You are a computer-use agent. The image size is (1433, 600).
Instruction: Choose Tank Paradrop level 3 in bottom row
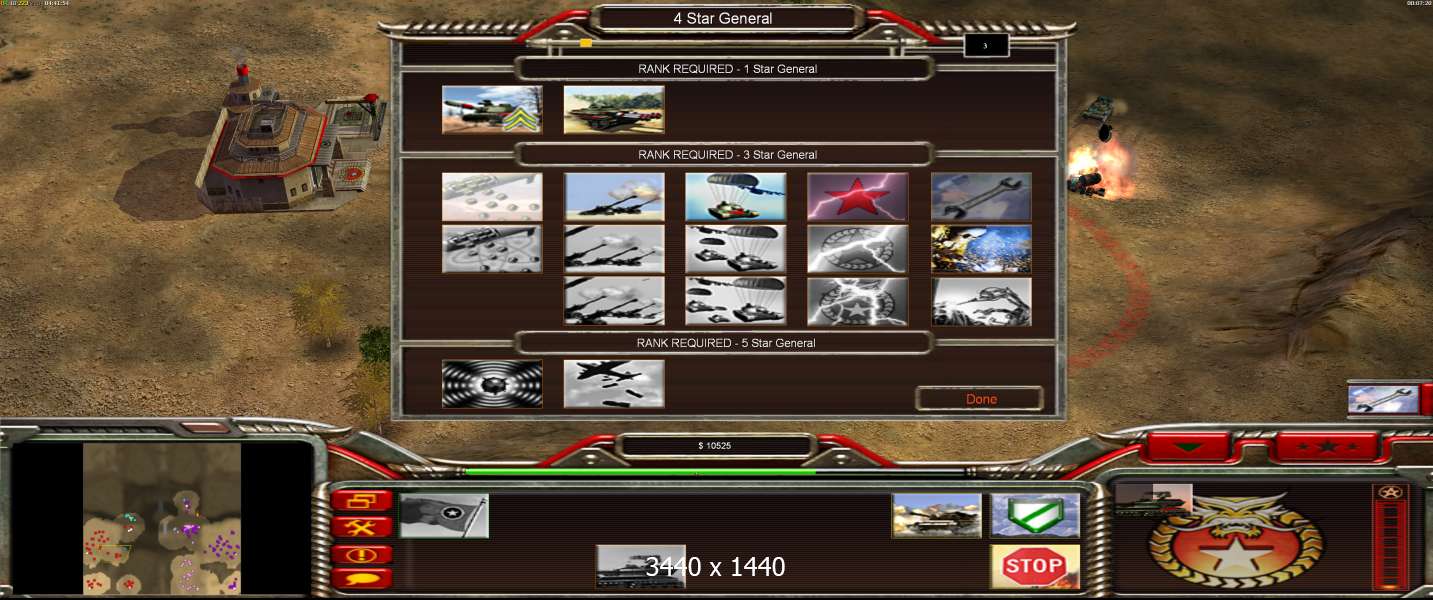click(736, 301)
